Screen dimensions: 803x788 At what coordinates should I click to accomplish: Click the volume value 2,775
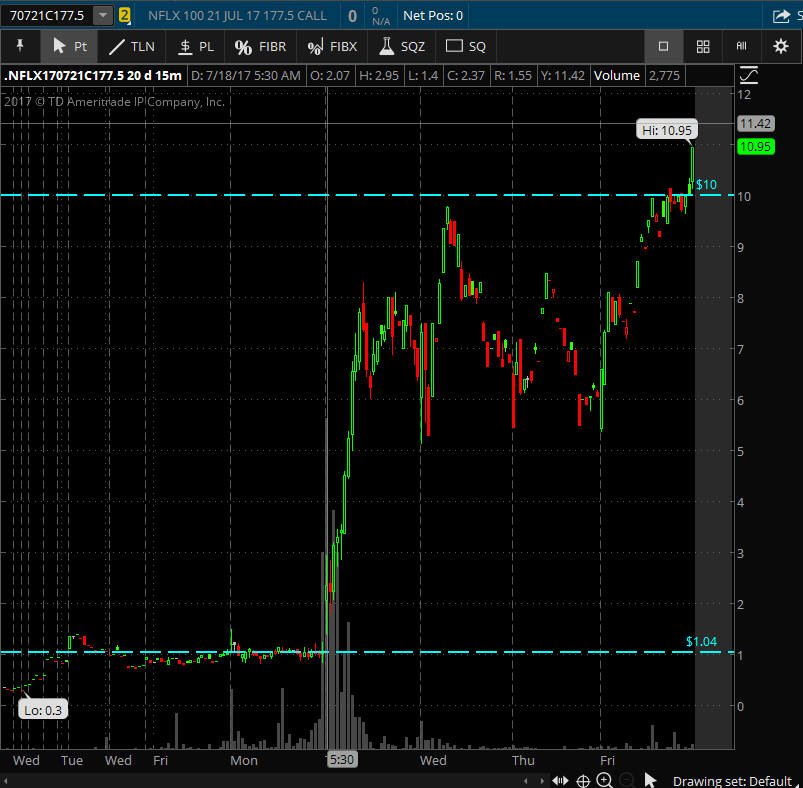point(664,76)
